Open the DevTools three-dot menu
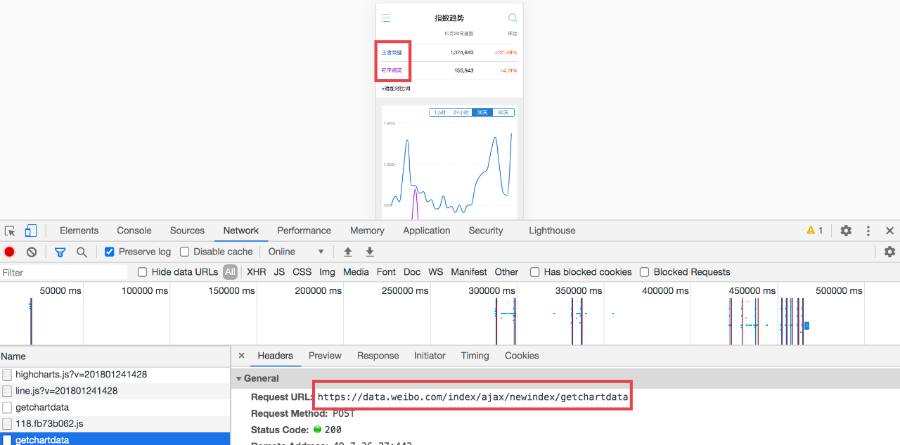 (x=868, y=231)
